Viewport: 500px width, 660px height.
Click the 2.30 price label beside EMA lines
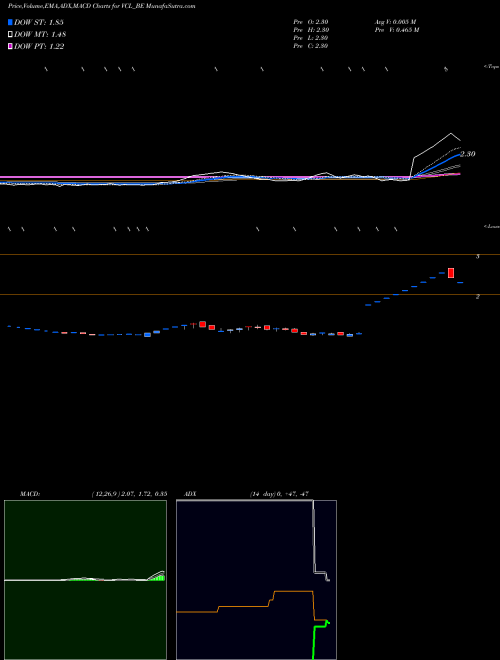coord(468,154)
